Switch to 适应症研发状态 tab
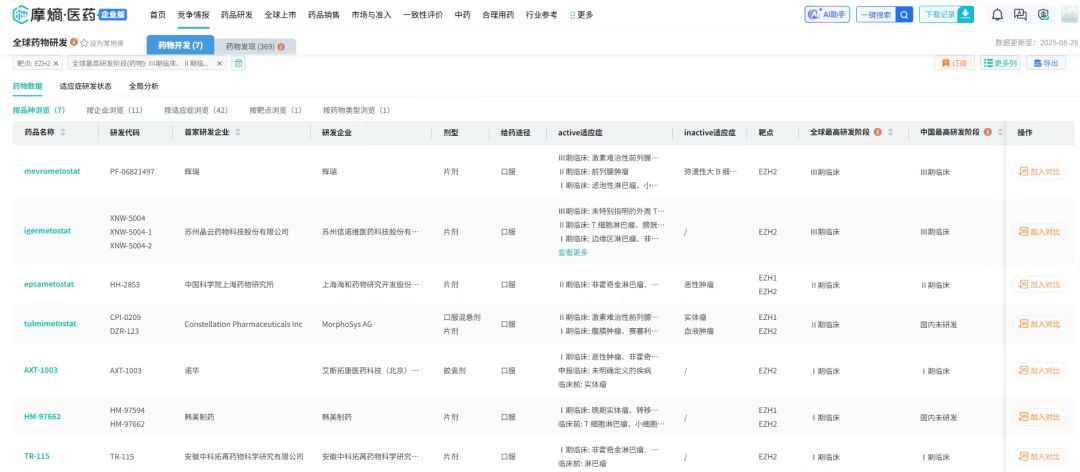The image size is (1080, 472). [x=85, y=86]
